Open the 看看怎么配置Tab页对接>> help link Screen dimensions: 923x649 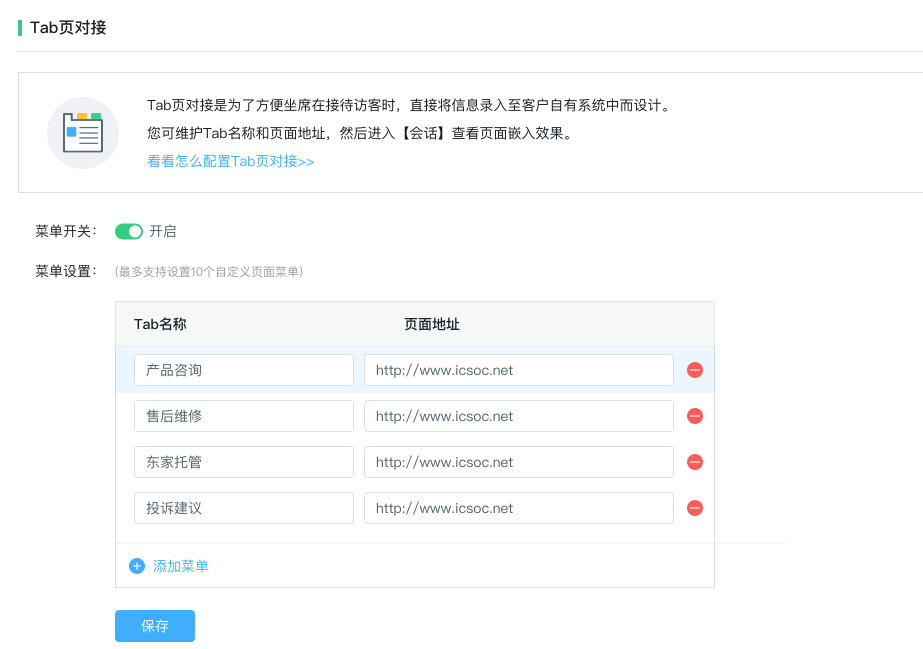(x=231, y=161)
